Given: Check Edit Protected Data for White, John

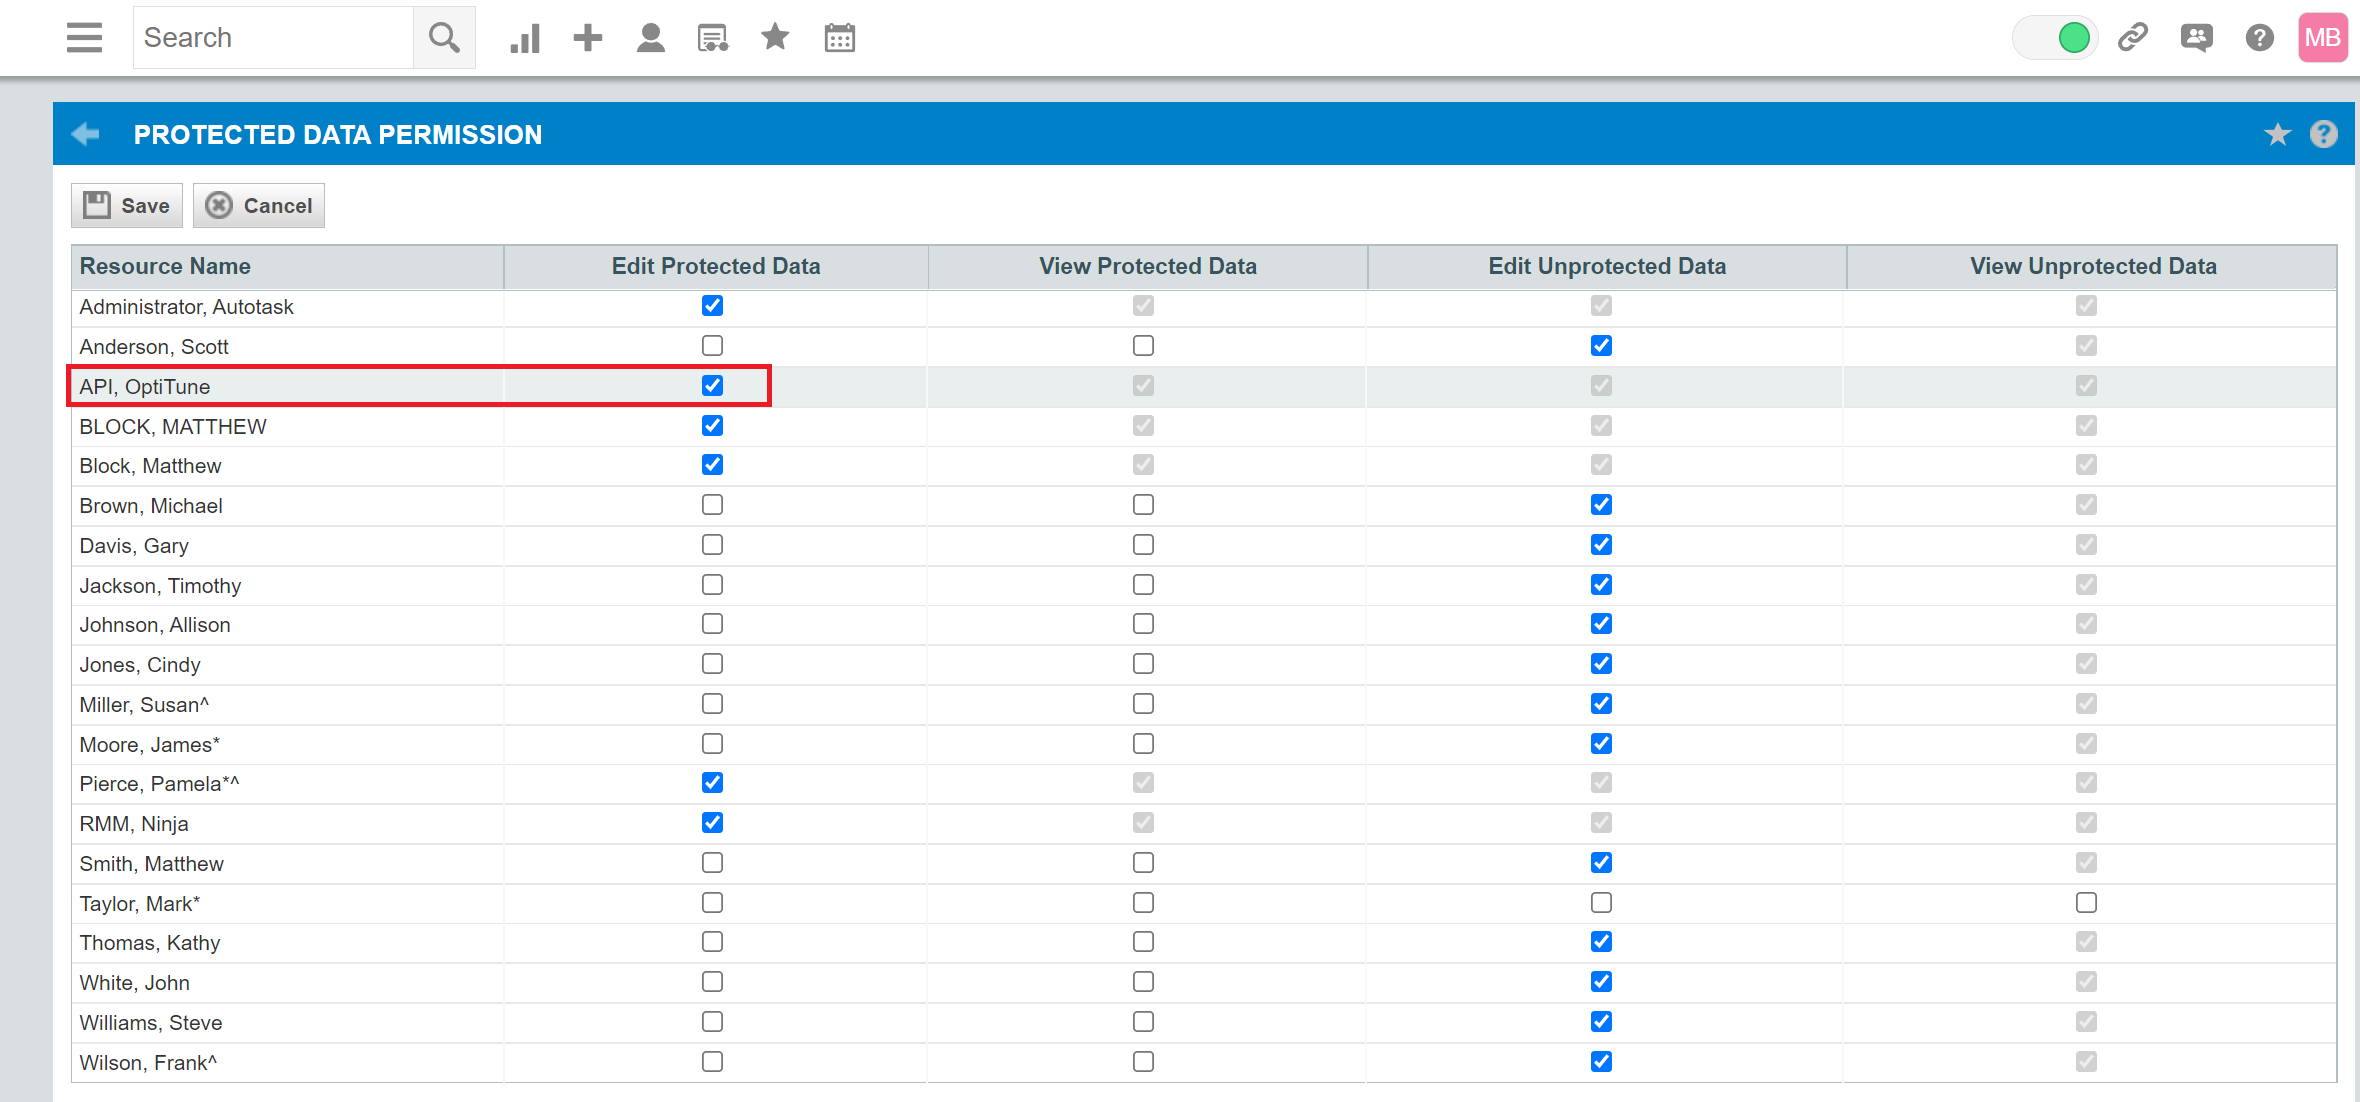Looking at the screenshot, I should [712, 982].
